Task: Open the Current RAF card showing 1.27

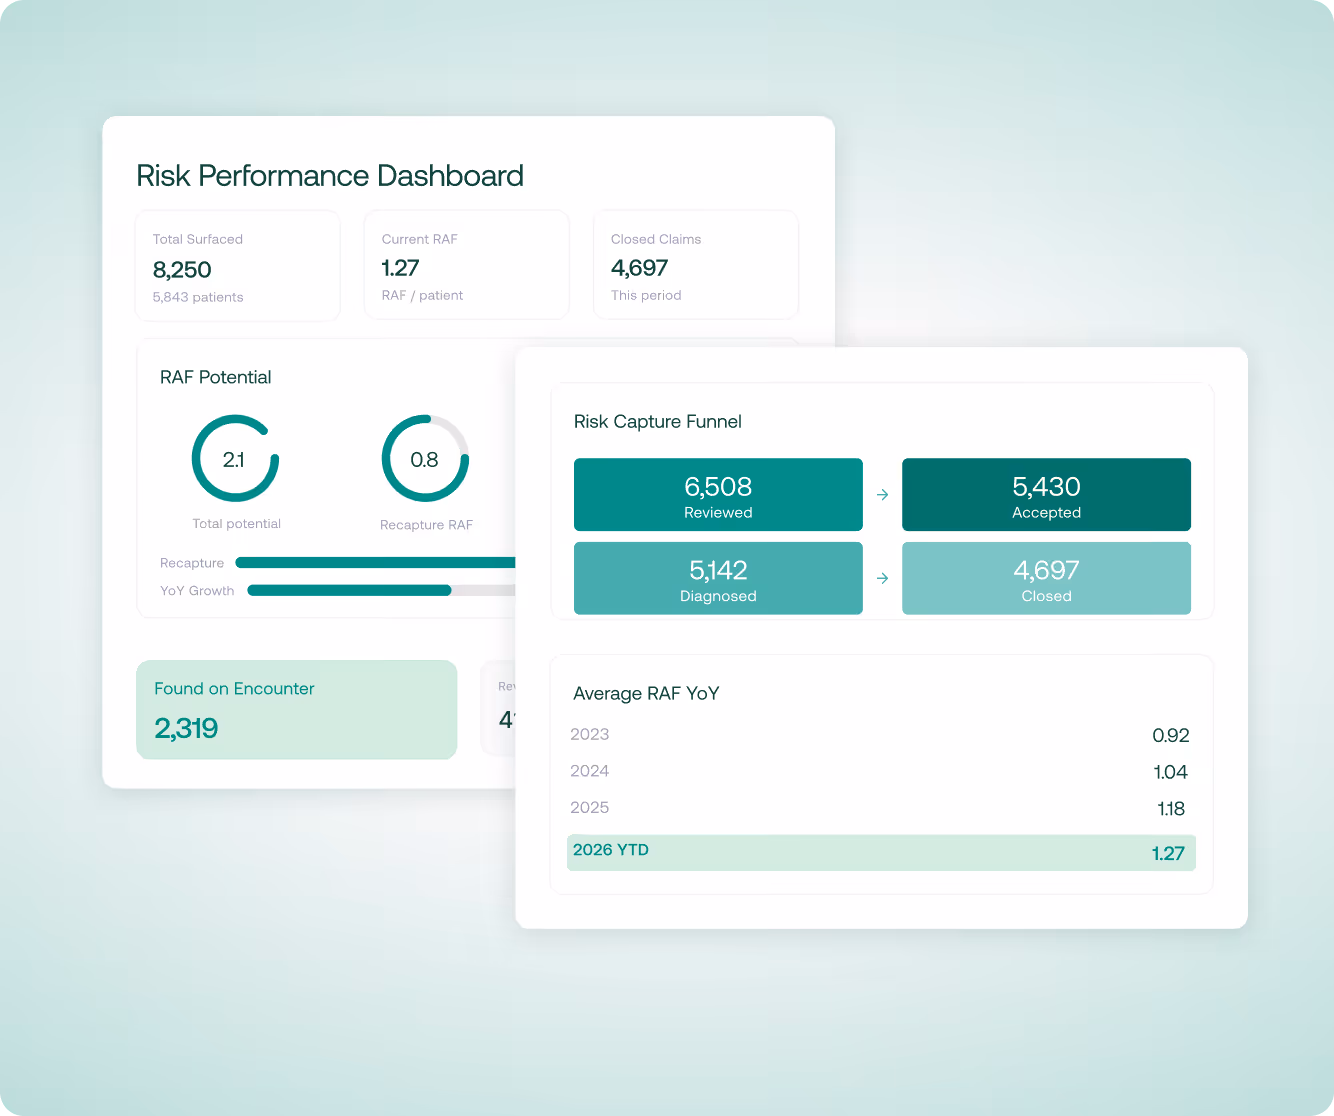Action: 467,265
